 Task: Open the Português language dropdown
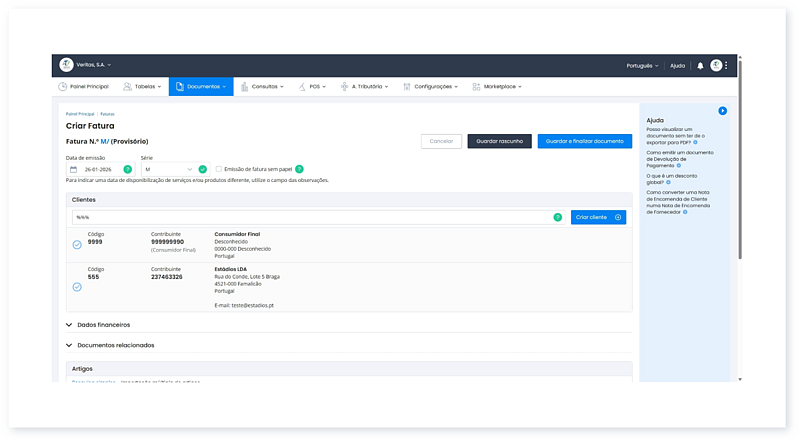tap(641, 65)
